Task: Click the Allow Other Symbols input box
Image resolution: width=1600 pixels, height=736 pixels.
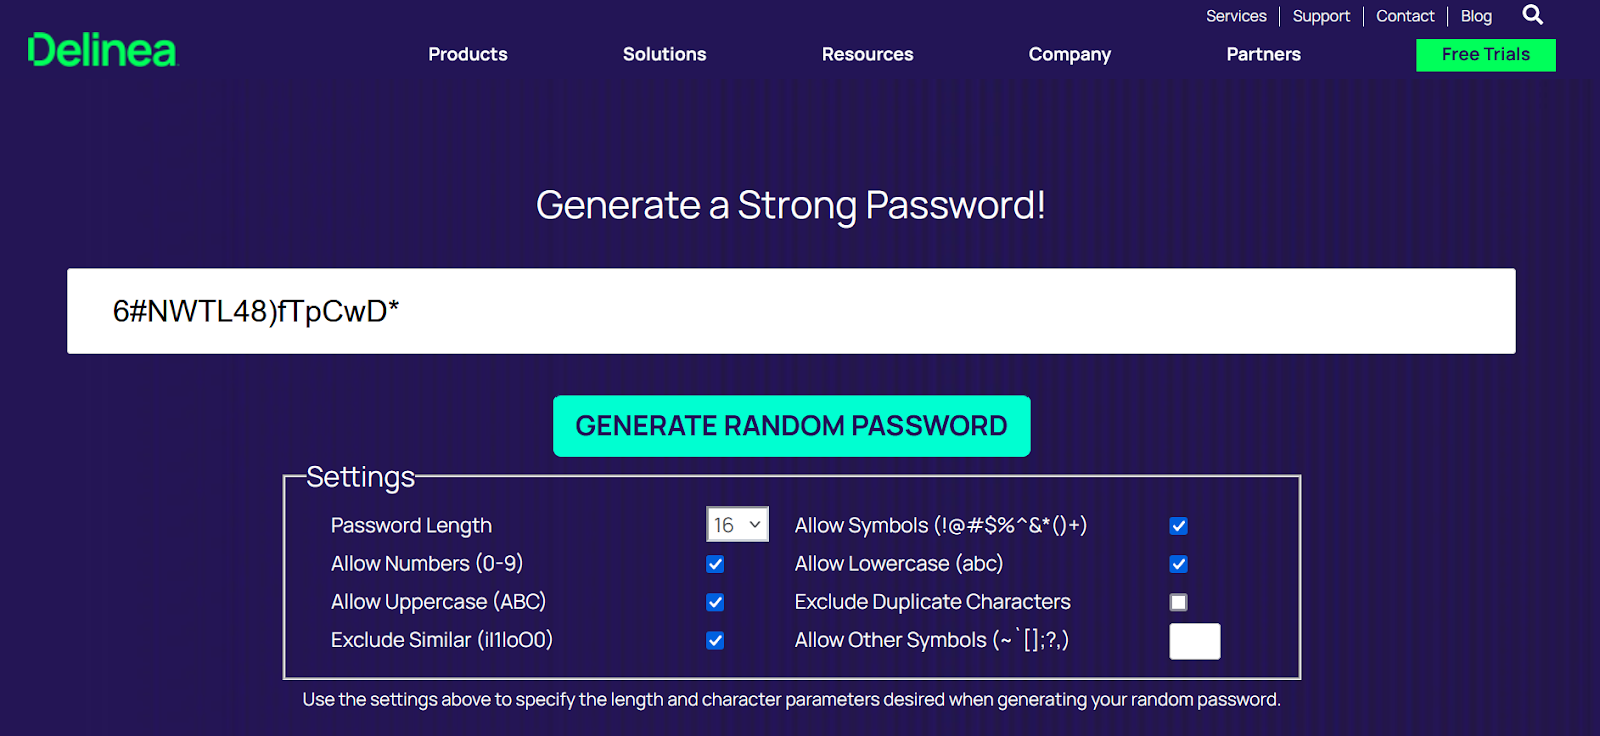Action: pos(1195,641)
